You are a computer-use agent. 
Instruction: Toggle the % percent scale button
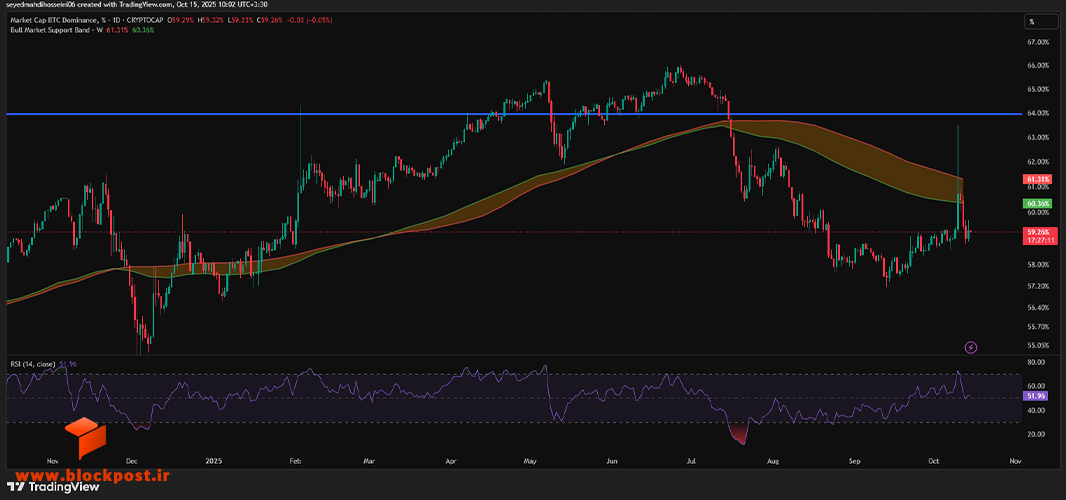[x=1041, y=22]
